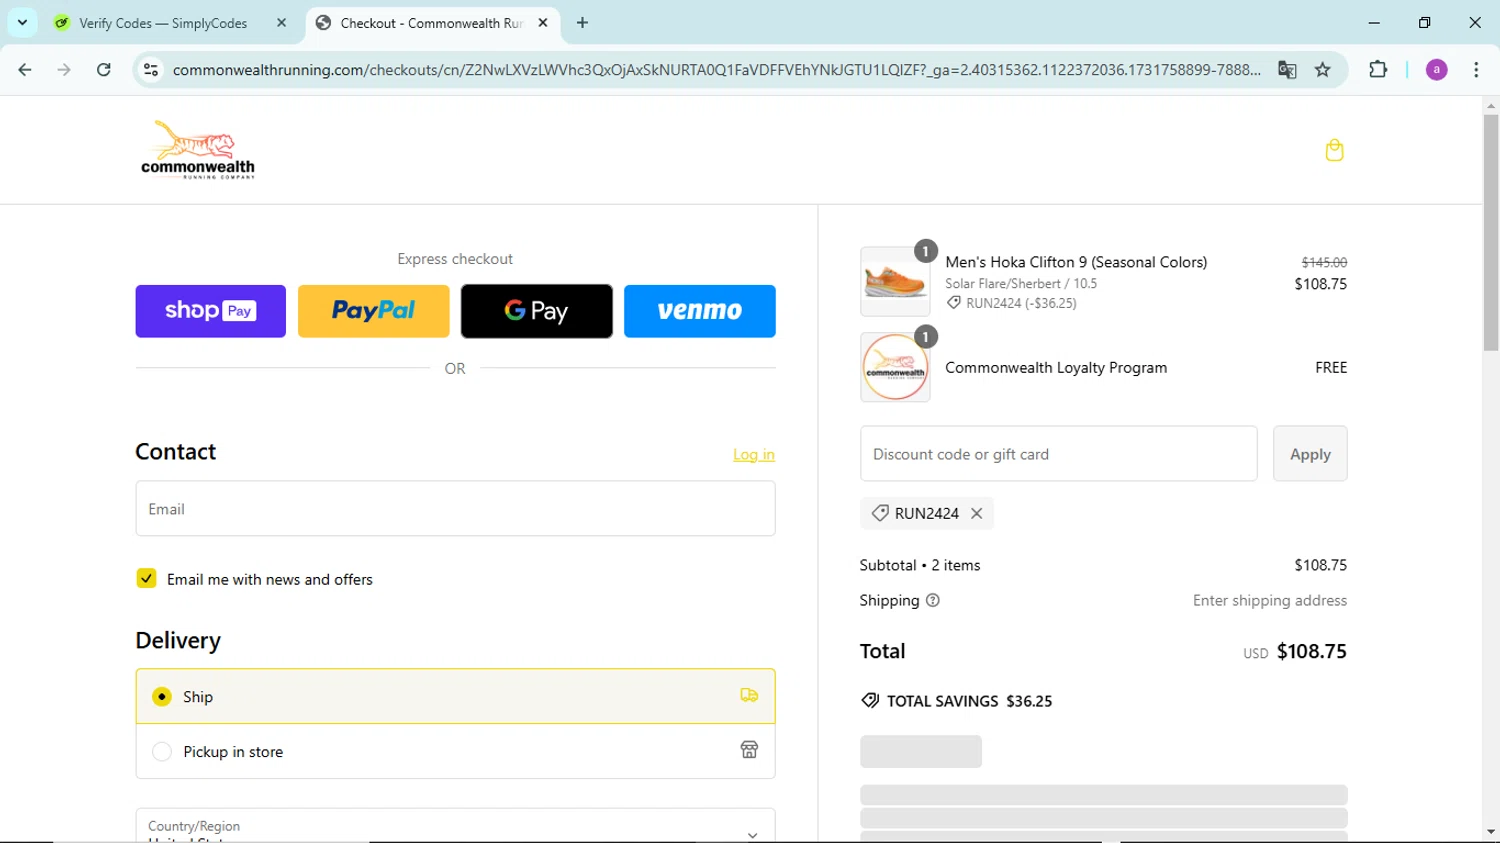Click the Commonwealth Running Company logo
Viewport: 1500px width, 843px height.
pyautogui.click(x=198, y=150)
